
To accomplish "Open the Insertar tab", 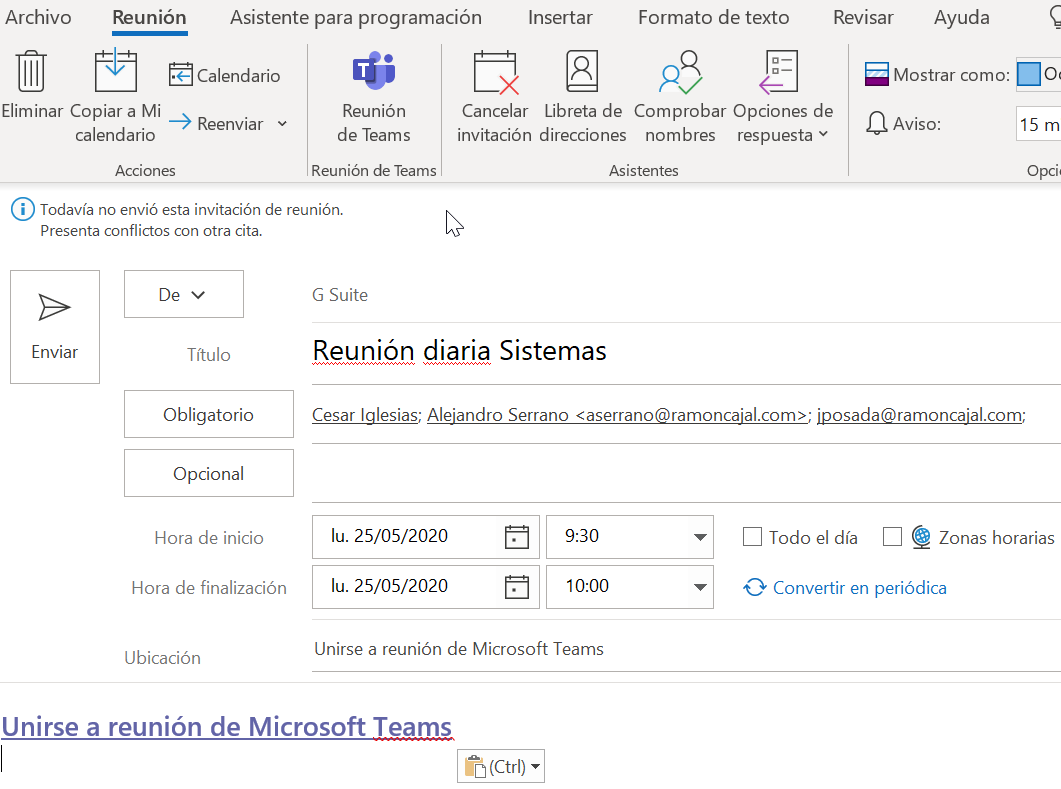I will pyautogui.click(x=560, y=18).
